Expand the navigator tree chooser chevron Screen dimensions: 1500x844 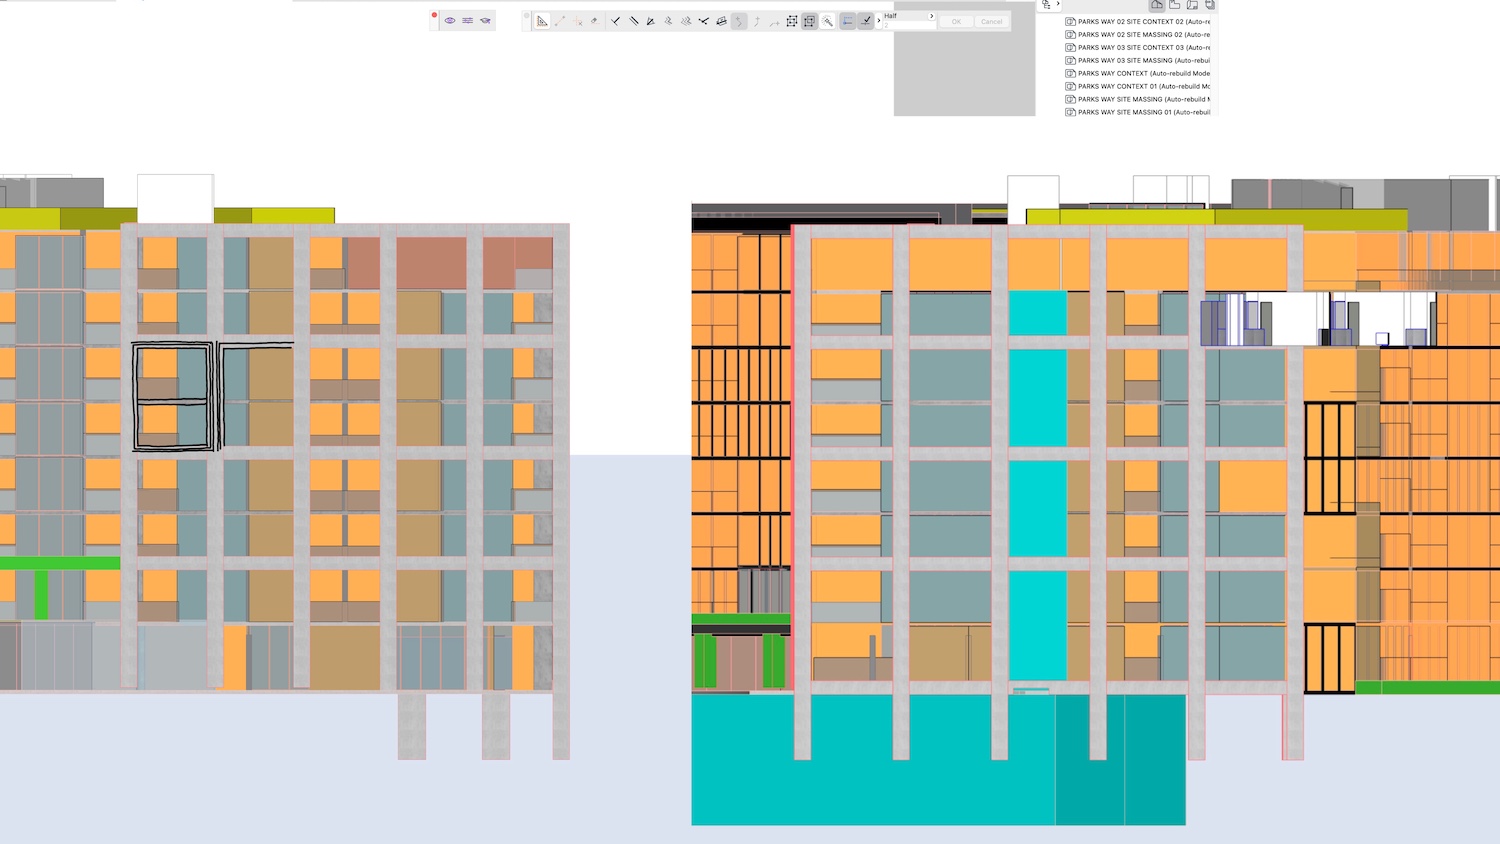click(x=1058, y=5)
